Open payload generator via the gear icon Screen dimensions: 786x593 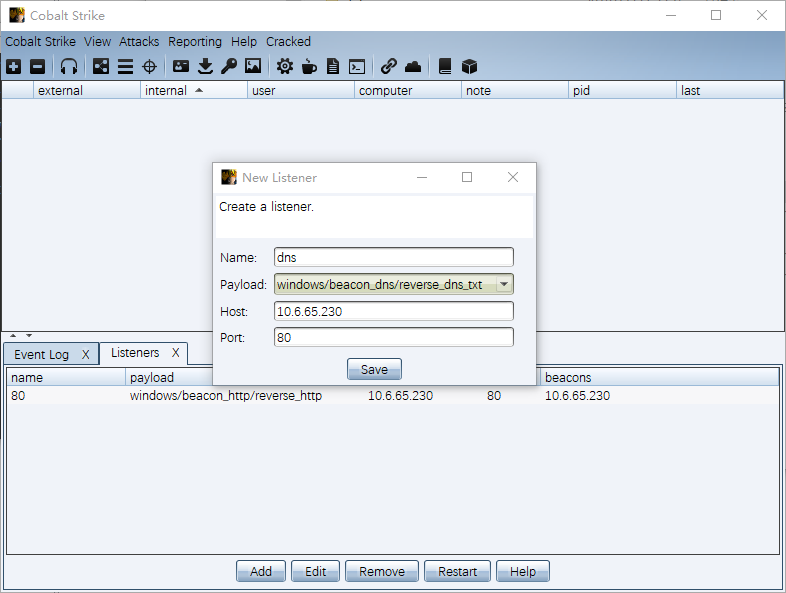click(x=285, y=66)
